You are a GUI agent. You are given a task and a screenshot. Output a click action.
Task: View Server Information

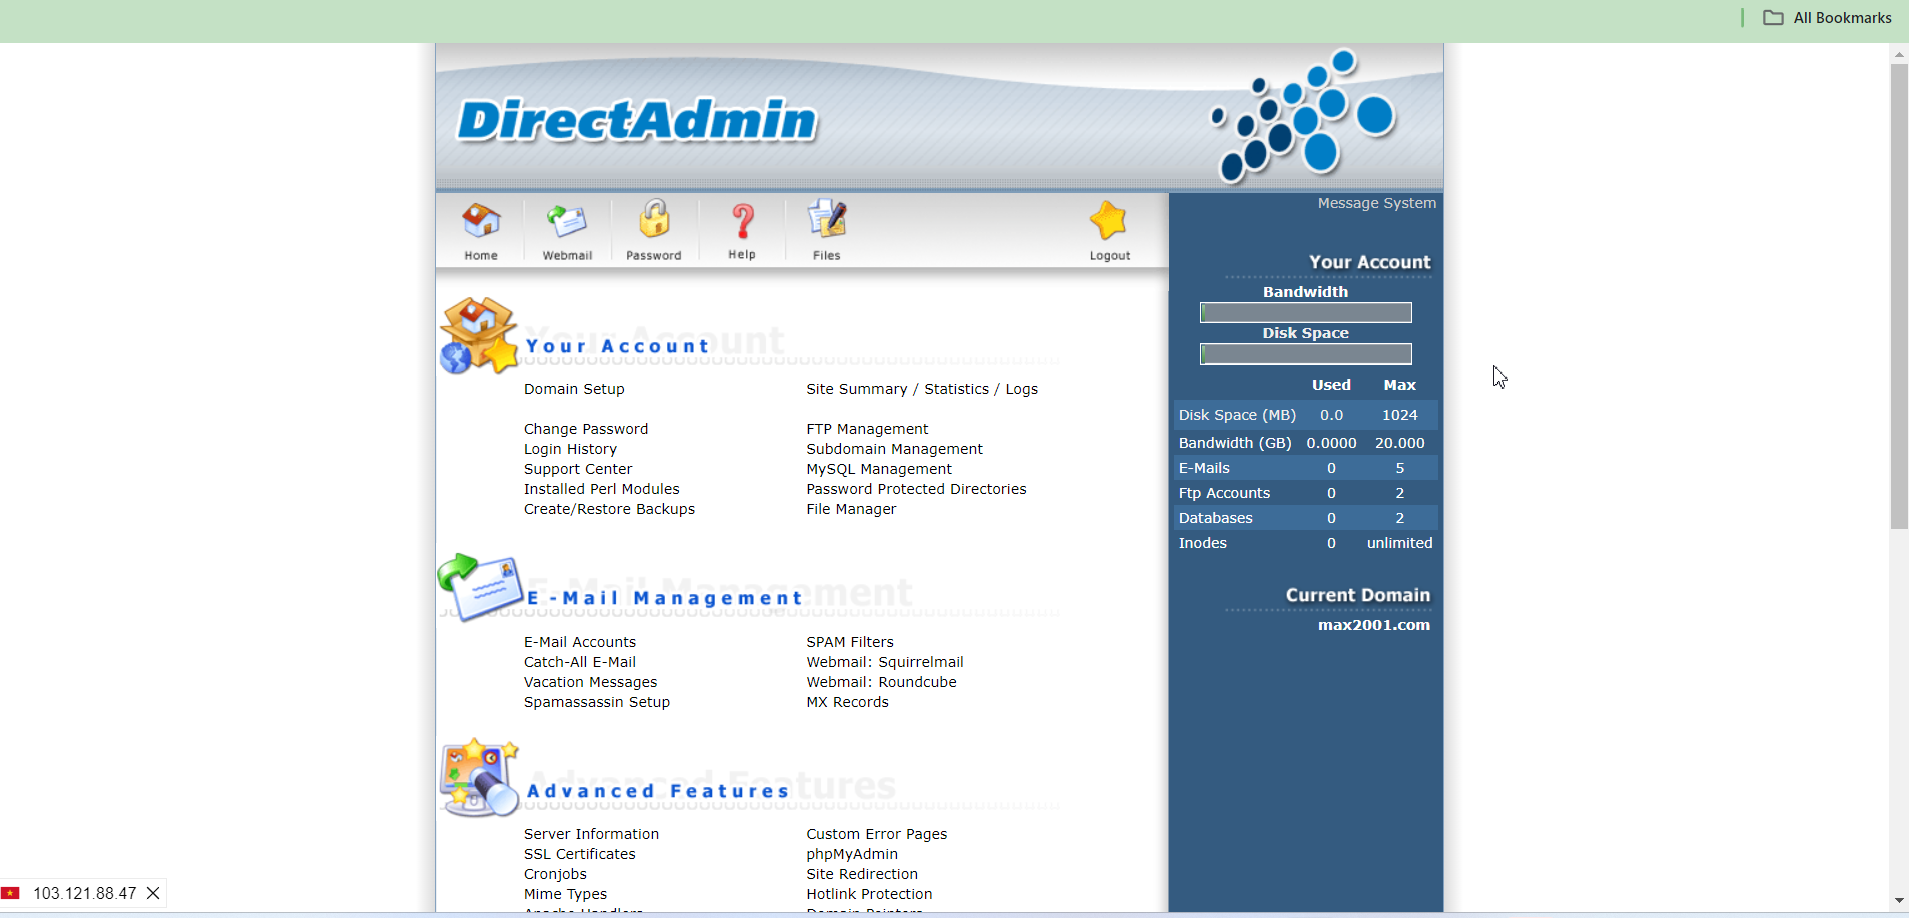(x=592, y=834)
